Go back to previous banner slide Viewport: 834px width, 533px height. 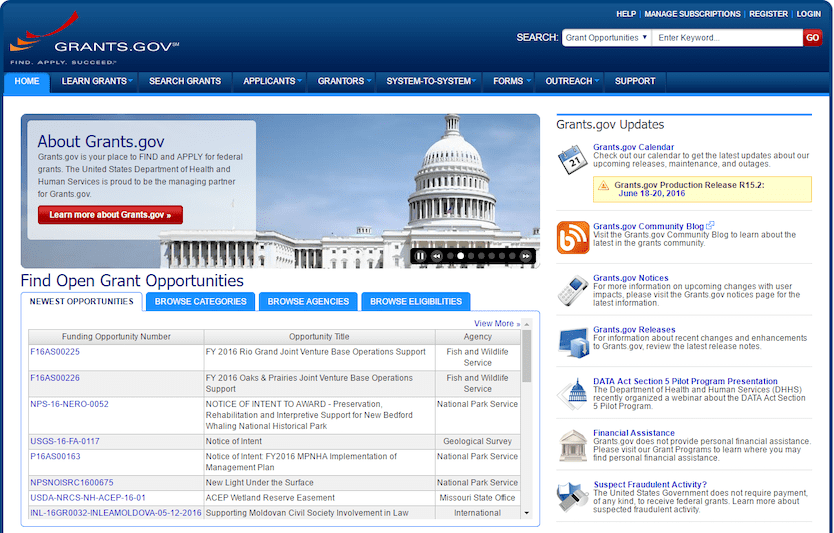pos(437,256)
